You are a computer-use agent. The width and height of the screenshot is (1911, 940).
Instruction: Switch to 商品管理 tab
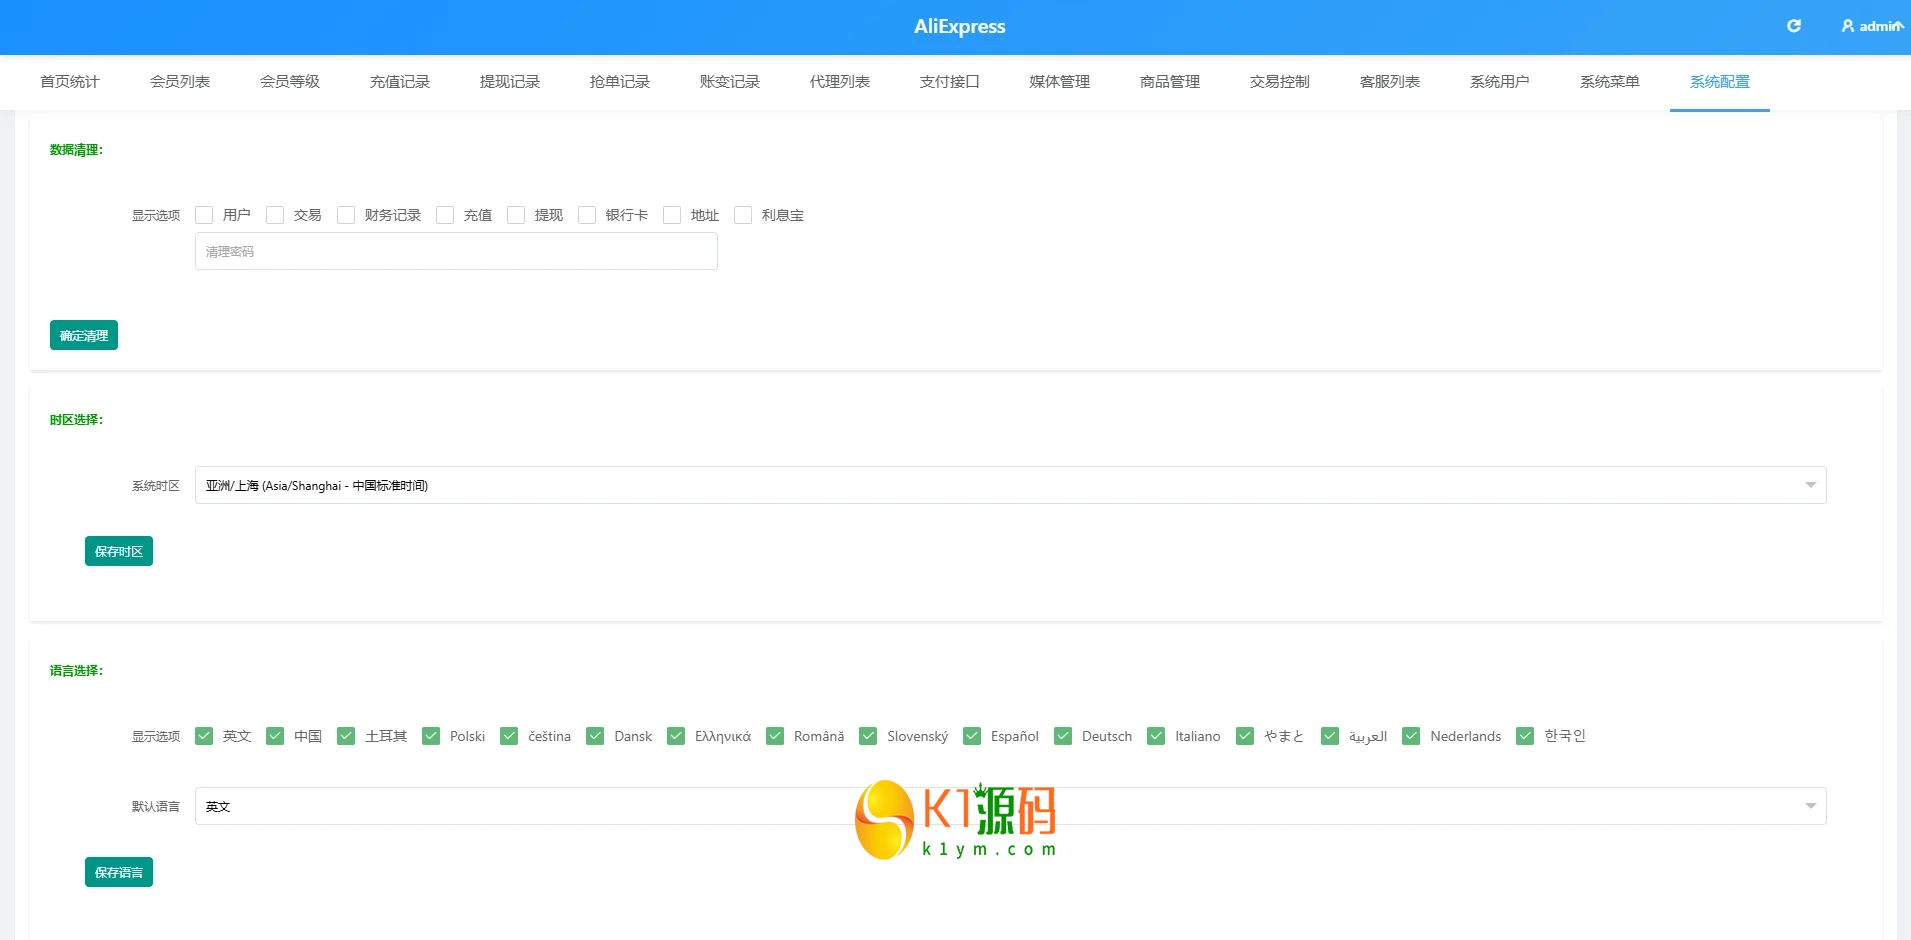point(1170,82)
